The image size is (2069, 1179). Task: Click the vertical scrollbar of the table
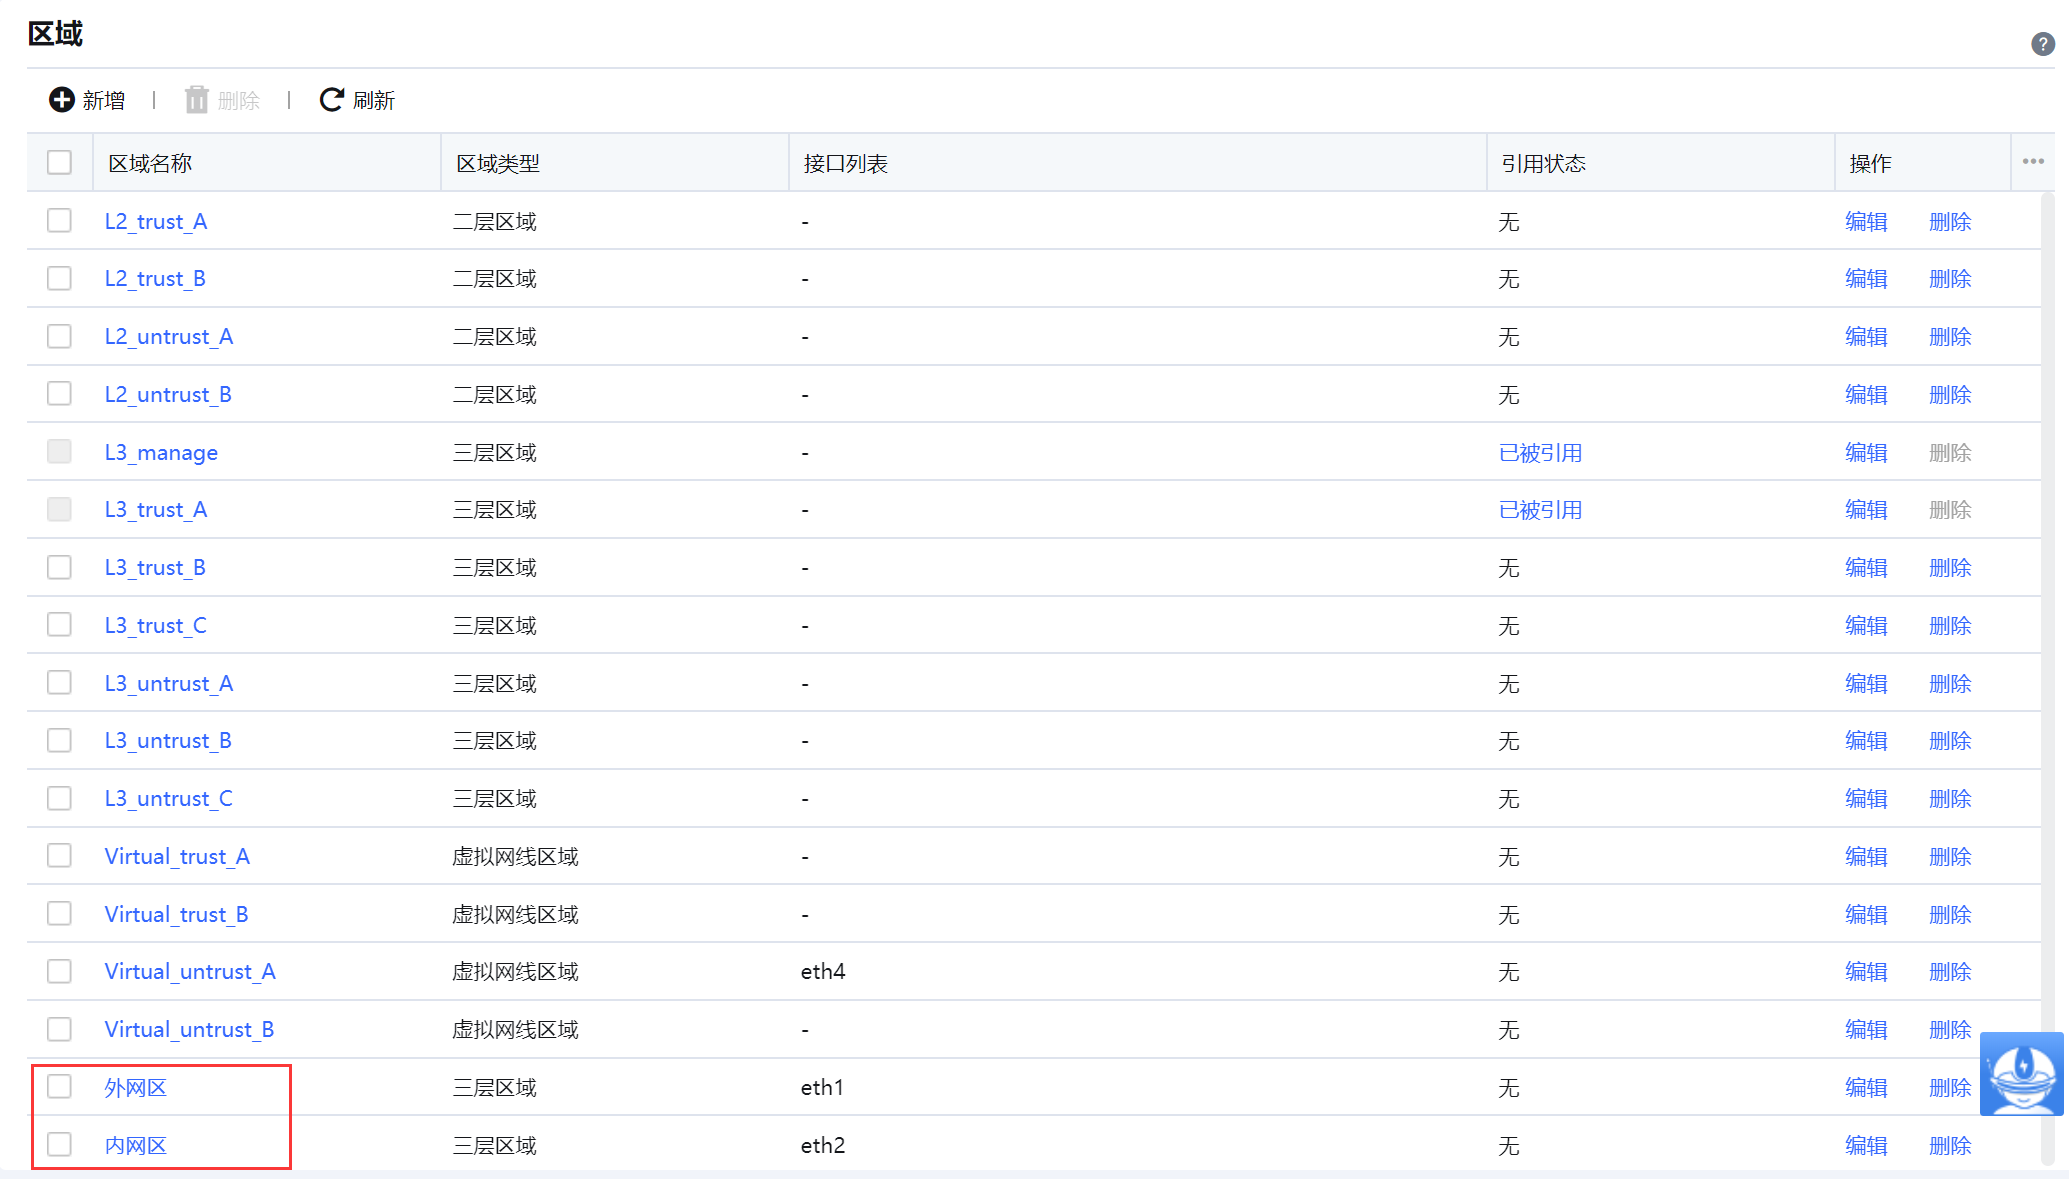pos(2048,678)
